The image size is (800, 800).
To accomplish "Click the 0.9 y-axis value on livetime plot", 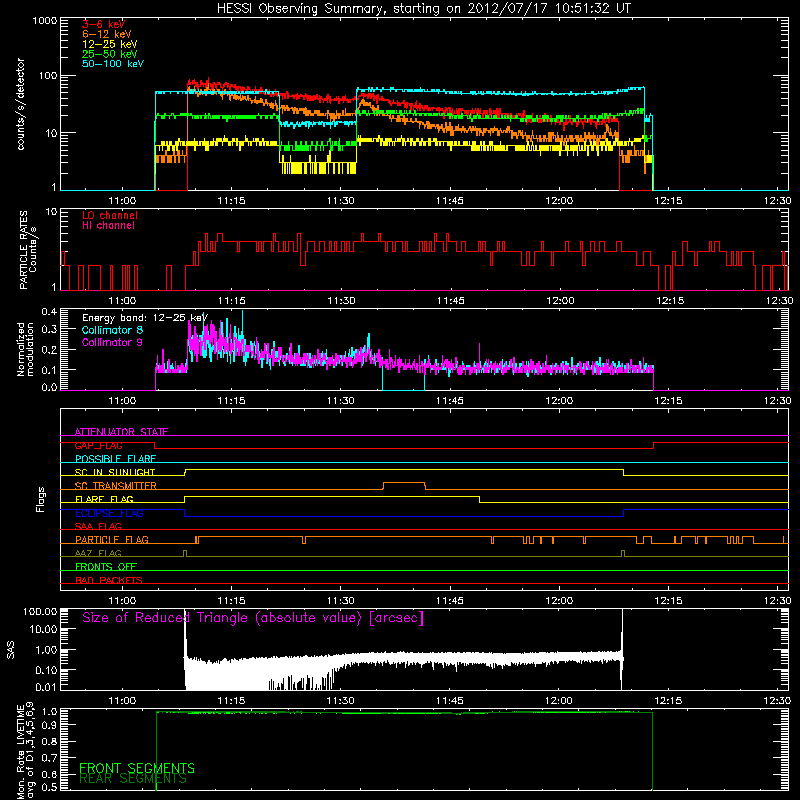I will point(49,725).
